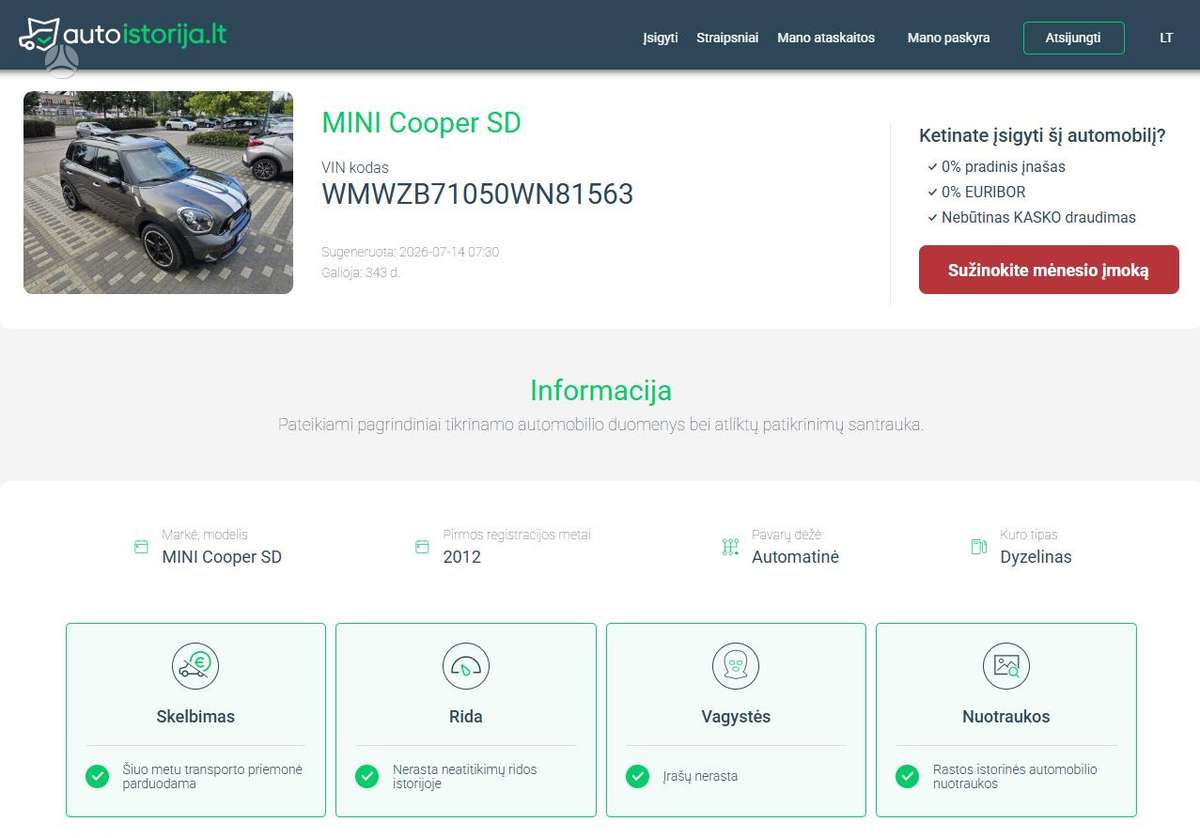Click the Vagystės card title

tap(736, 716)
